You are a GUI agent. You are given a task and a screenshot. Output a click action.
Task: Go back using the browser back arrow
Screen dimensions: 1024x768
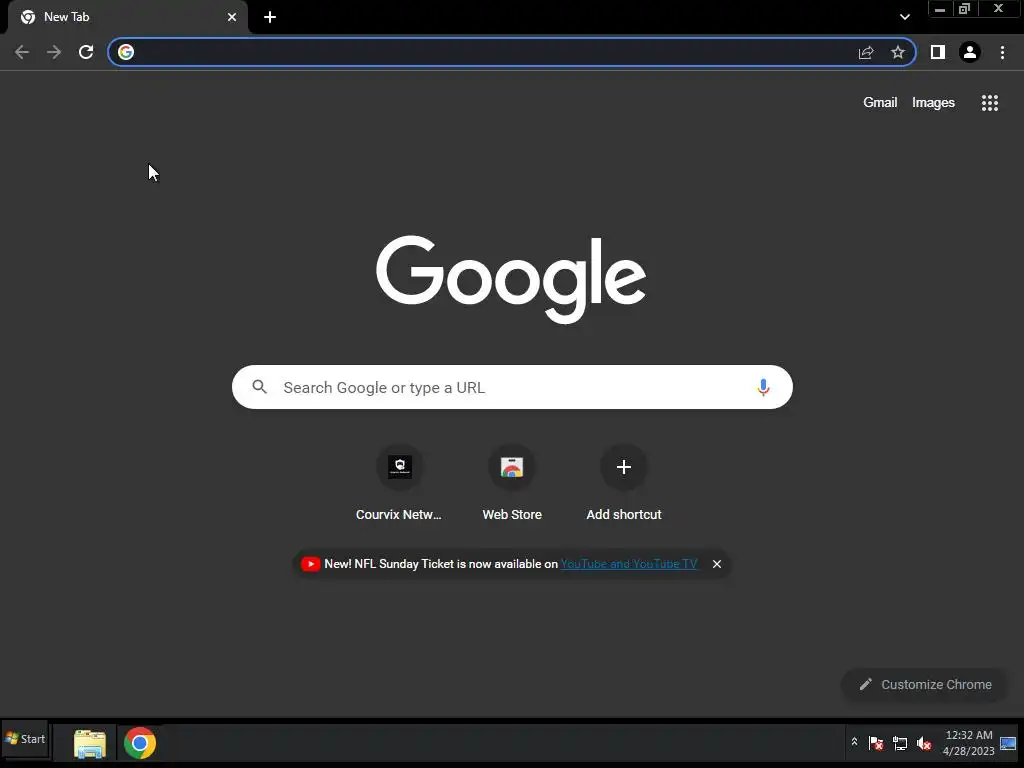coord(22,52)
